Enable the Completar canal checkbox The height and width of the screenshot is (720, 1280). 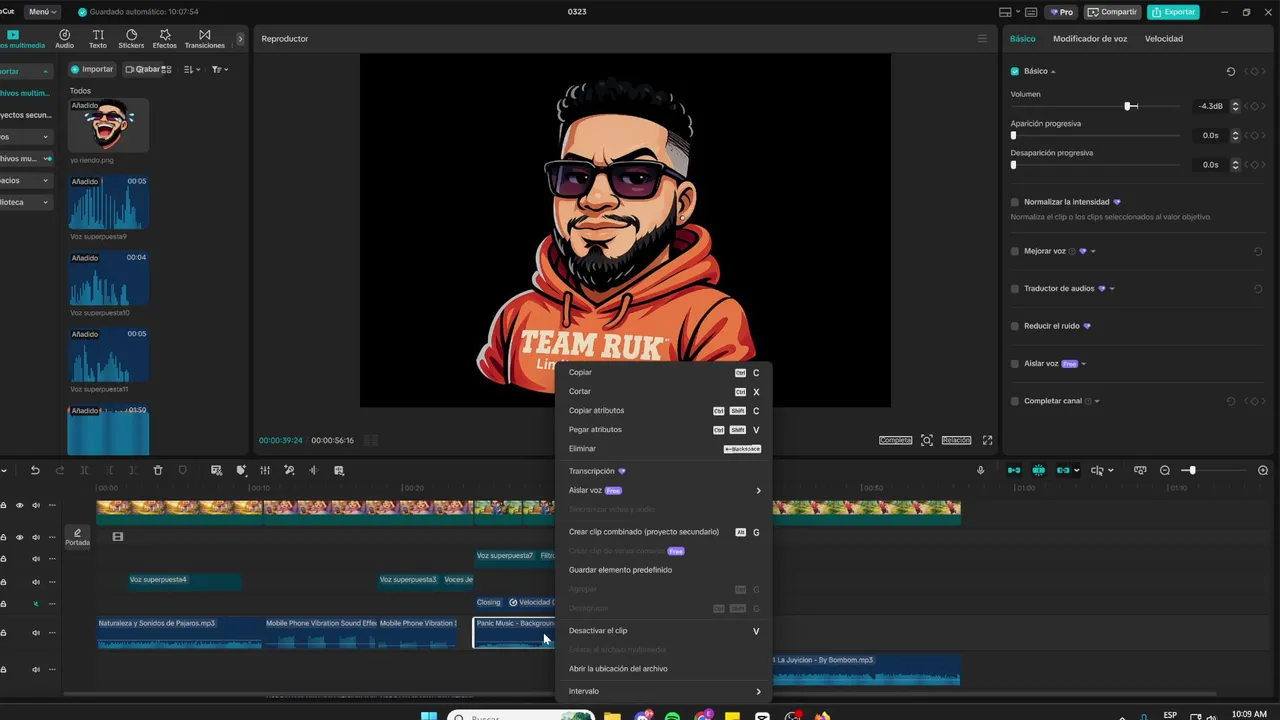click(x=1015, y=401)
